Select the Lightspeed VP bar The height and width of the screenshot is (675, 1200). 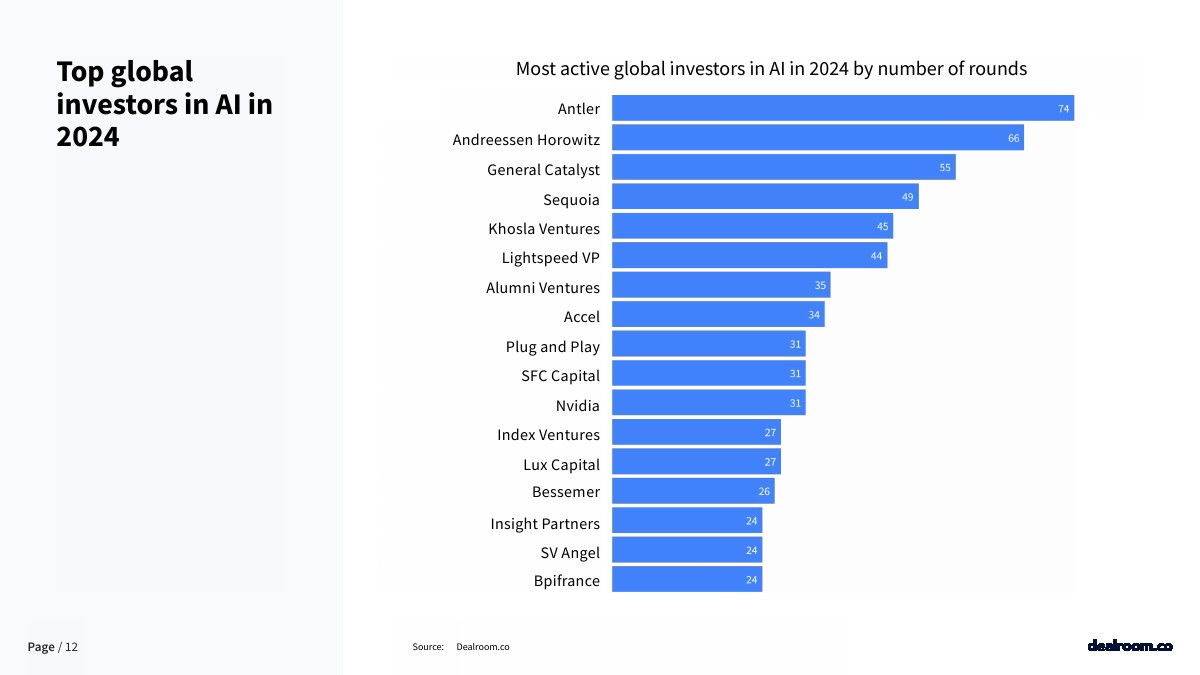point(749,256)
